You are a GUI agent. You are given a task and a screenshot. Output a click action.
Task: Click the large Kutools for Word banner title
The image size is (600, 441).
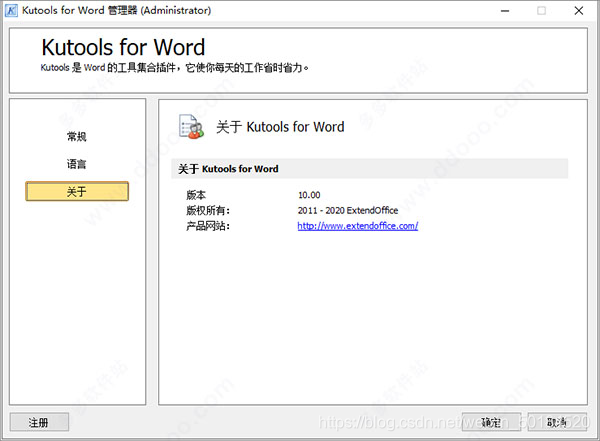pyautogui.click(x=123, y=47)
